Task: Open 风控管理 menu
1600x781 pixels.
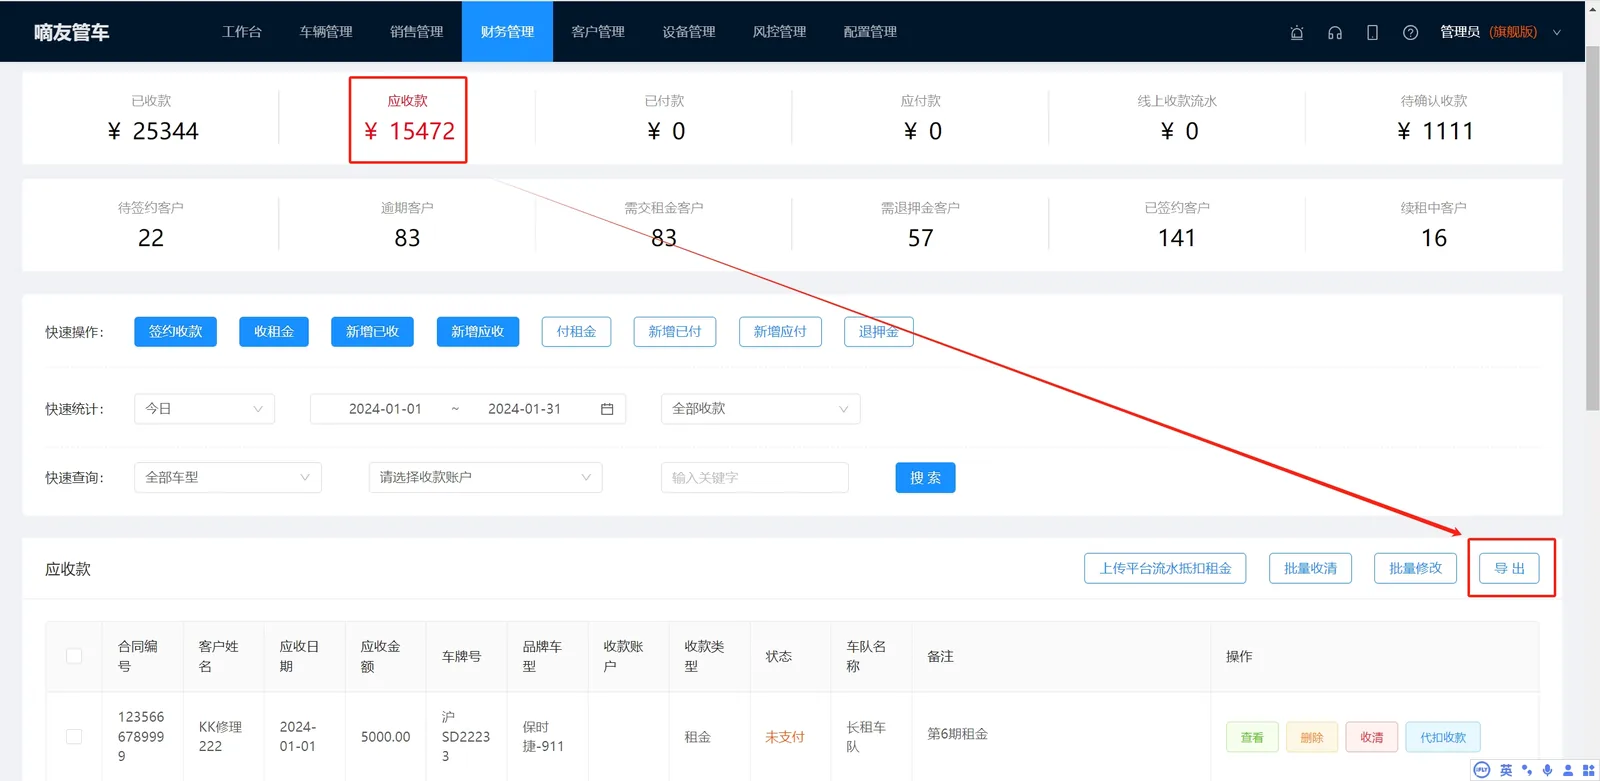Action: [779, 32]
